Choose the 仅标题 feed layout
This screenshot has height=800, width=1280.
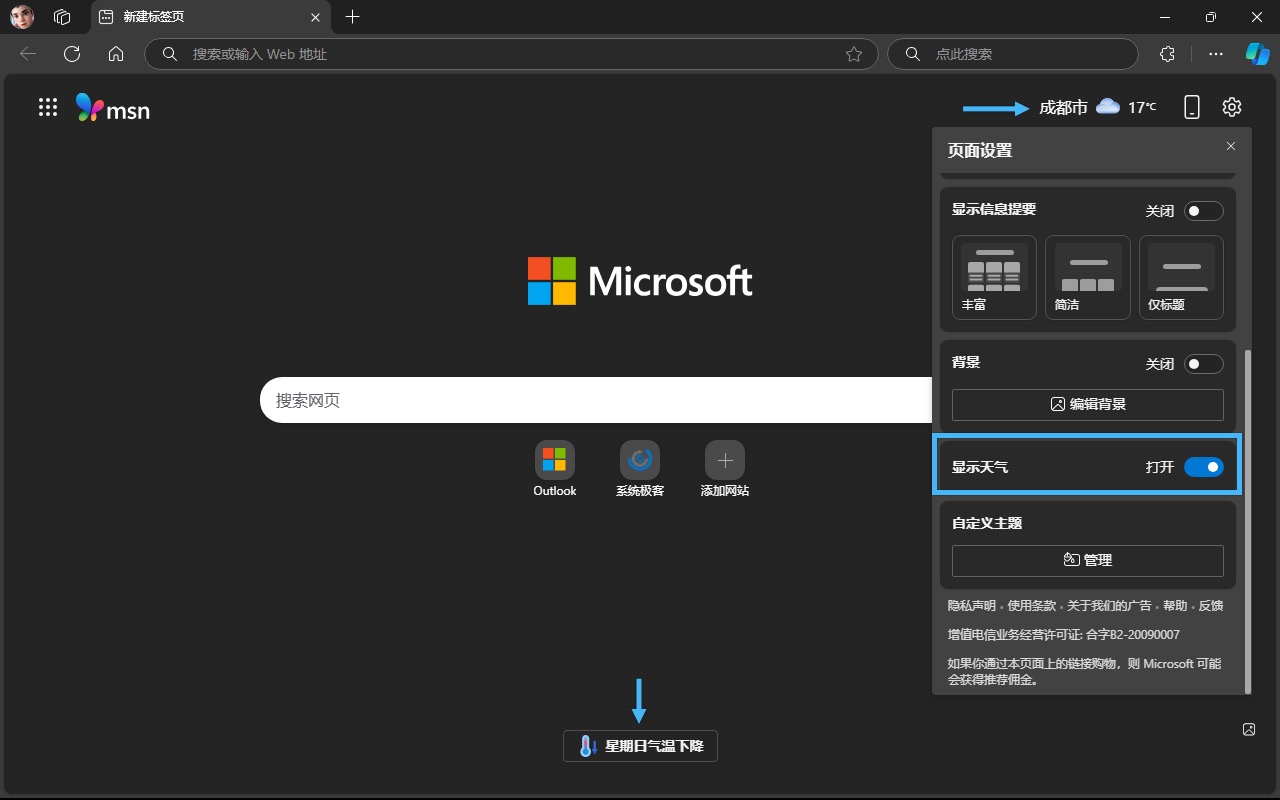pyautogui.click(x=1181, y=277)
